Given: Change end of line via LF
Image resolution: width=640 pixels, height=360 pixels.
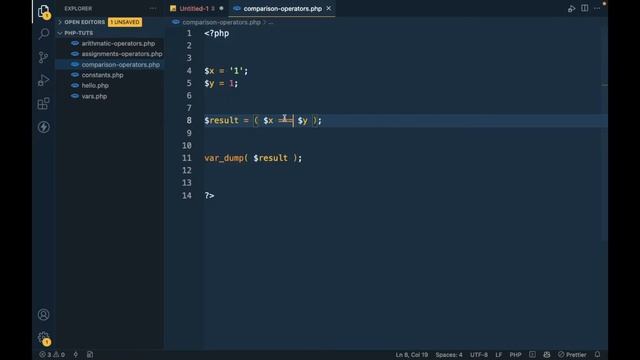Looking at the screenshot, I should (x=498, y=355).
